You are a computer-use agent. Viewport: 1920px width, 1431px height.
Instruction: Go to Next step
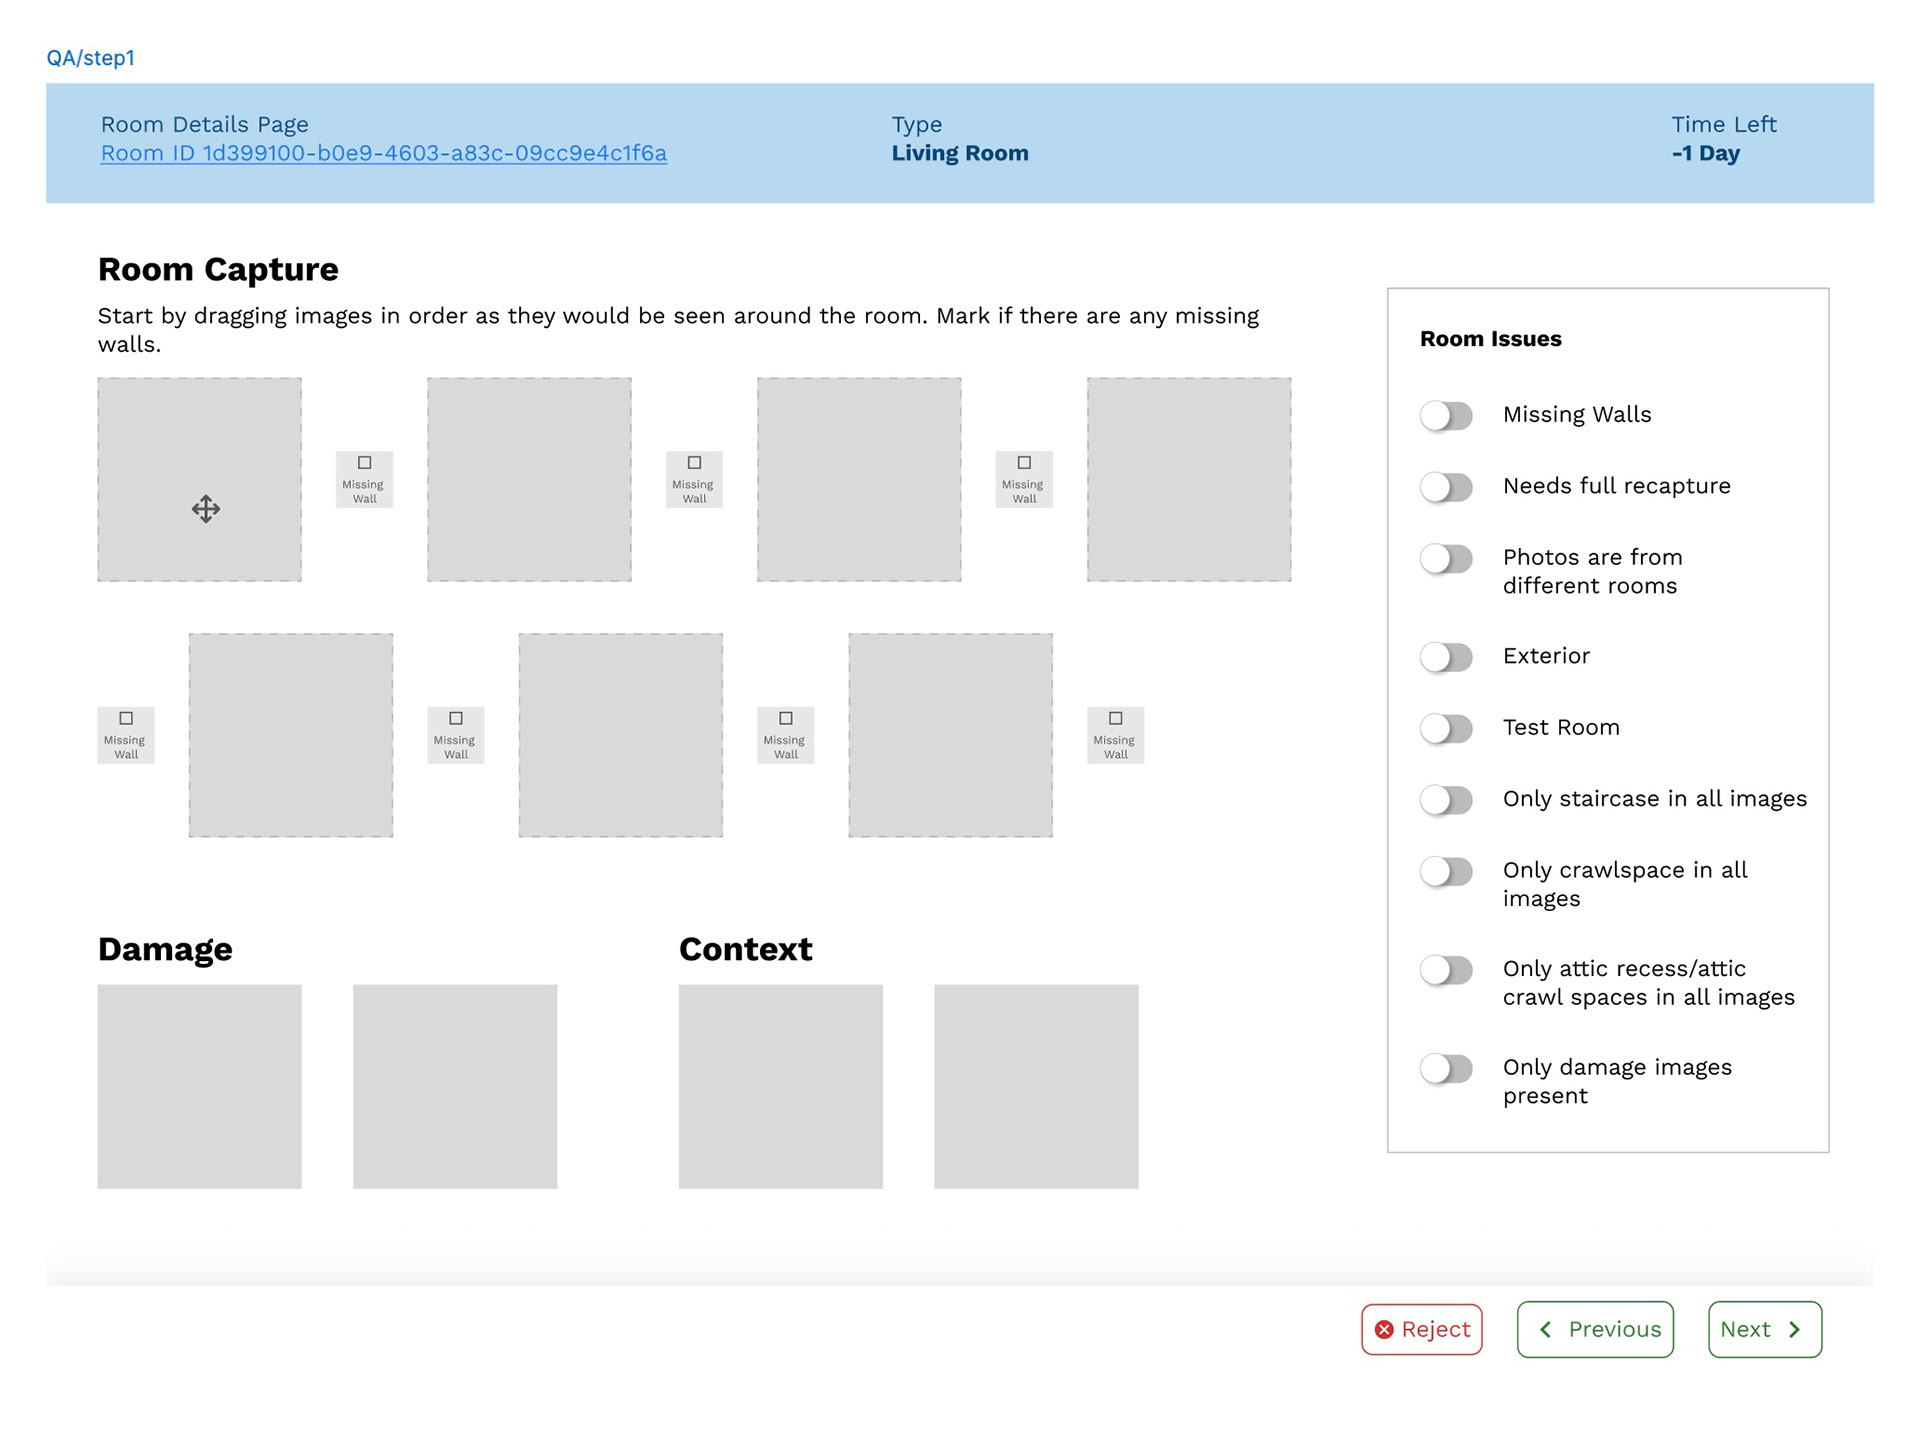click(1764, 1329)
